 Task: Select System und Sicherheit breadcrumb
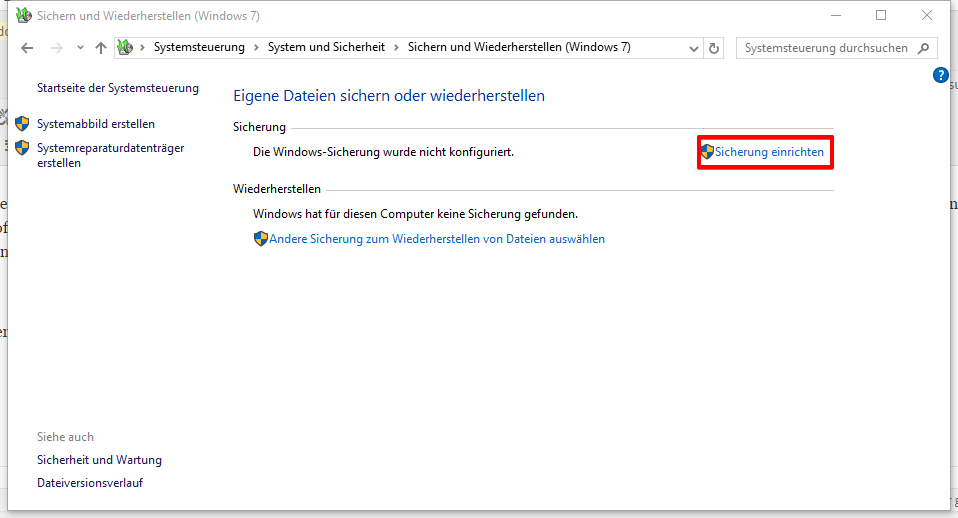326,47
